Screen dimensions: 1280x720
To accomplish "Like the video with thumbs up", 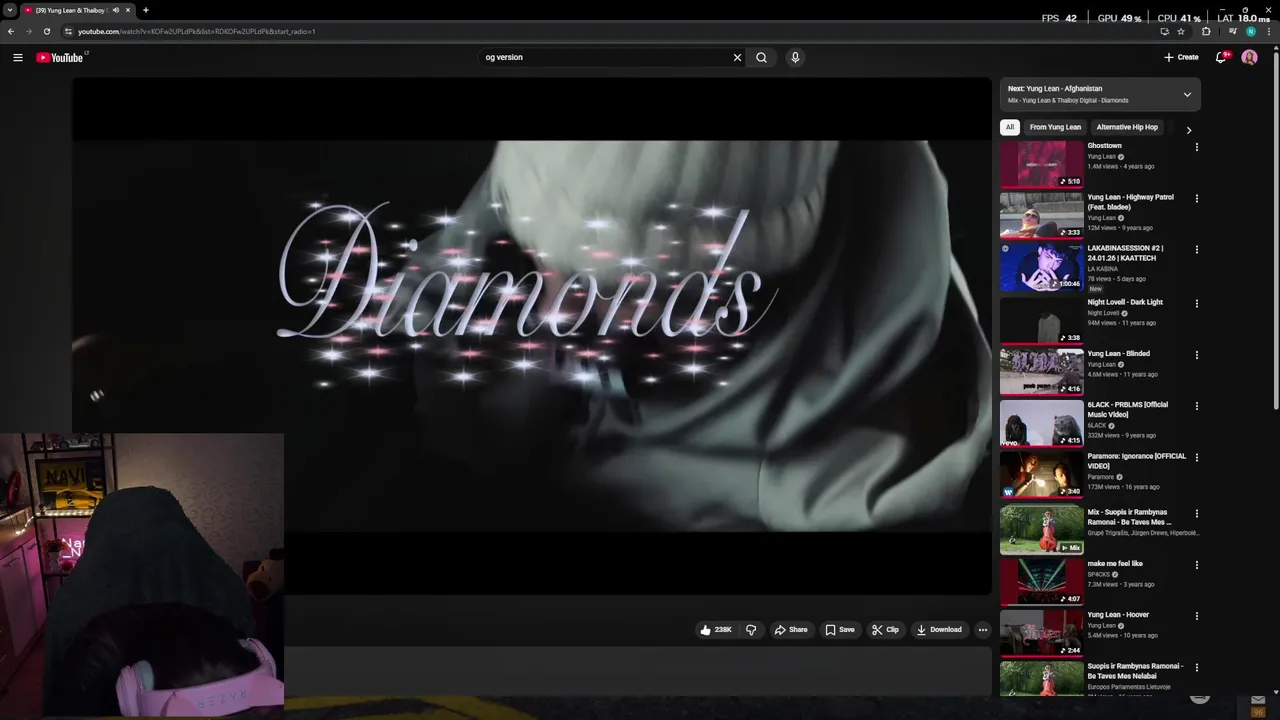I will click(x=716, y=630).
